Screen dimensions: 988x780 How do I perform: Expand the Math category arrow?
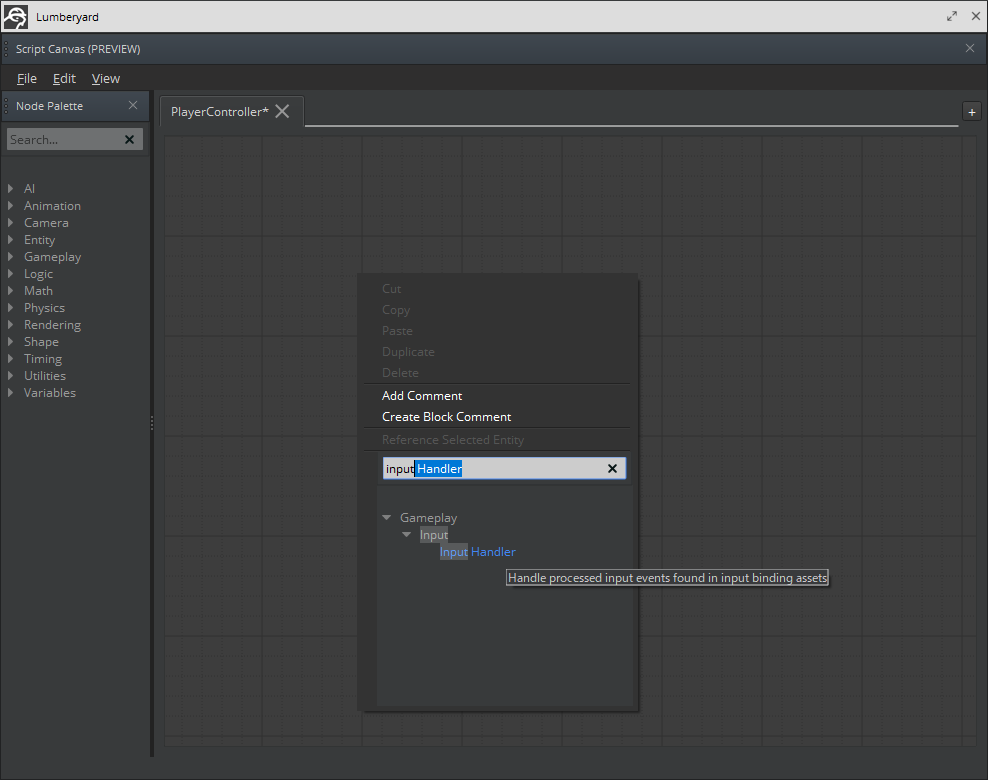[10, 290]
